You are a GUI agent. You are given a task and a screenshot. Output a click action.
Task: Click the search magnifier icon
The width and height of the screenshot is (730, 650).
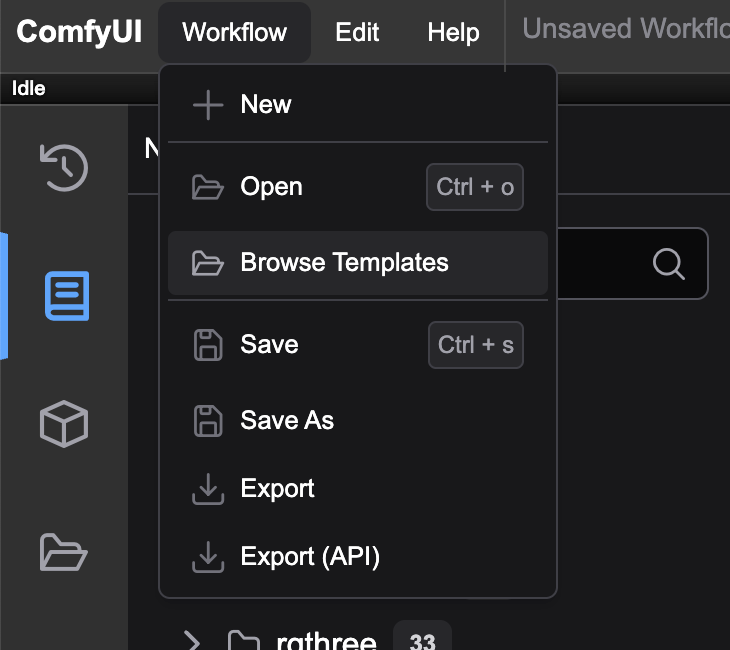click(x=668, y=264)
